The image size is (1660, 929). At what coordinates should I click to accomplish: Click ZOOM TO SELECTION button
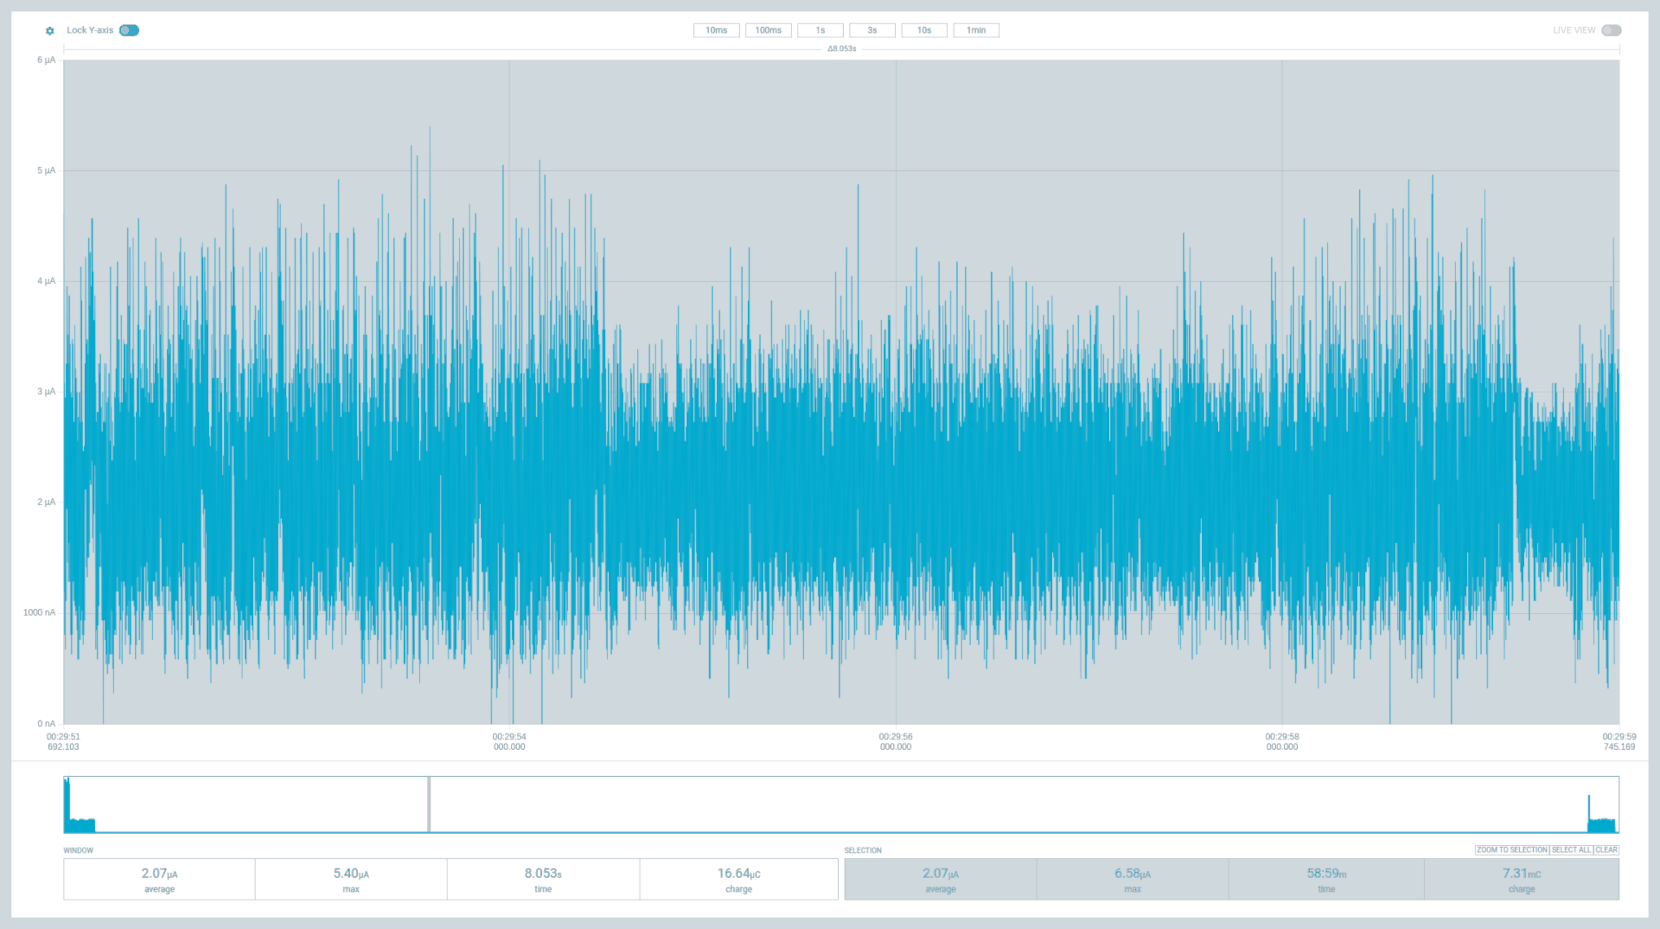pos(1512,850)
